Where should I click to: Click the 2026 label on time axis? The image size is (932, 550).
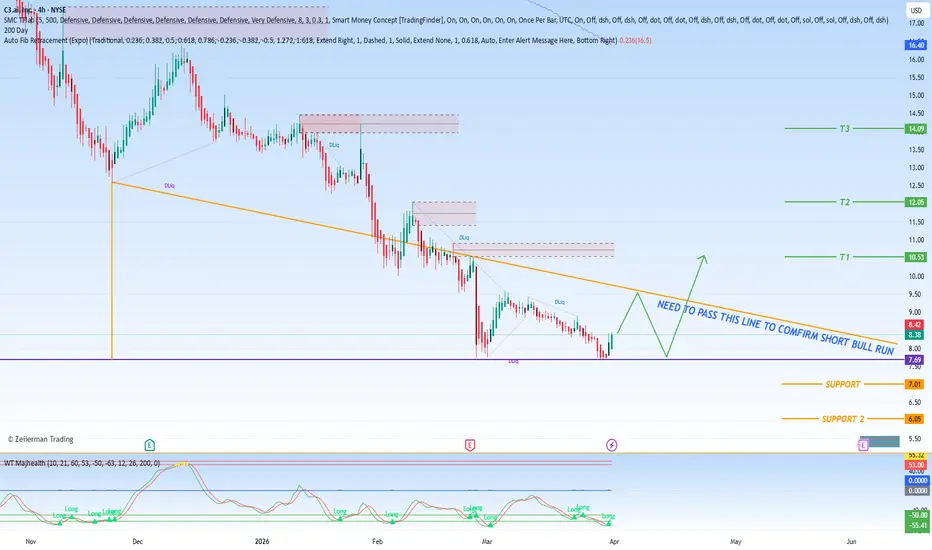[262, 542]
